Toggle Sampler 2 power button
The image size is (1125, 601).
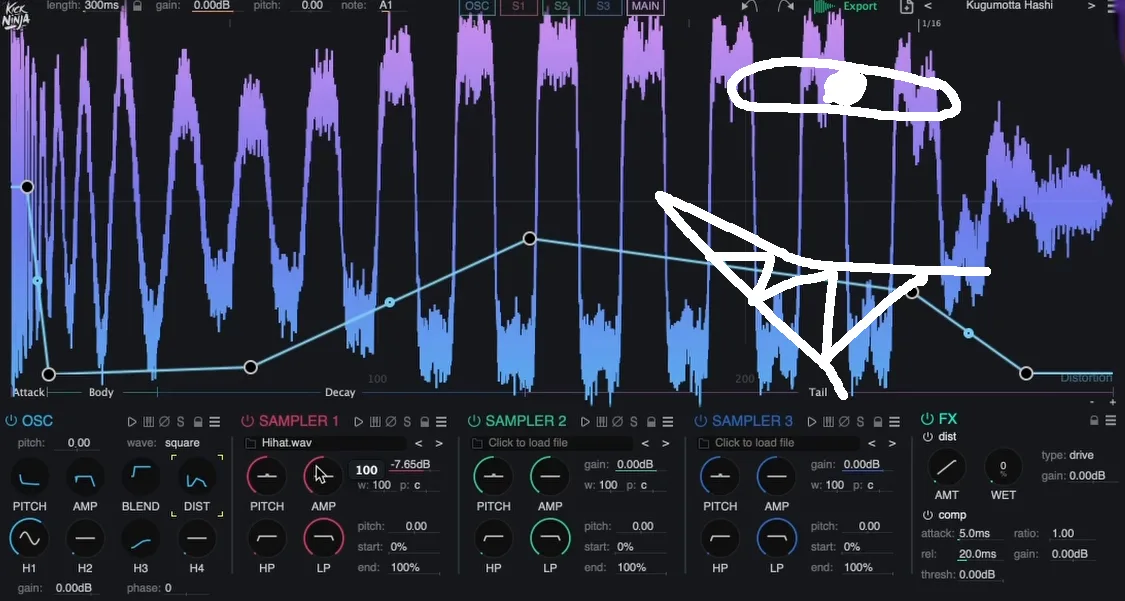tap(474, 421)
